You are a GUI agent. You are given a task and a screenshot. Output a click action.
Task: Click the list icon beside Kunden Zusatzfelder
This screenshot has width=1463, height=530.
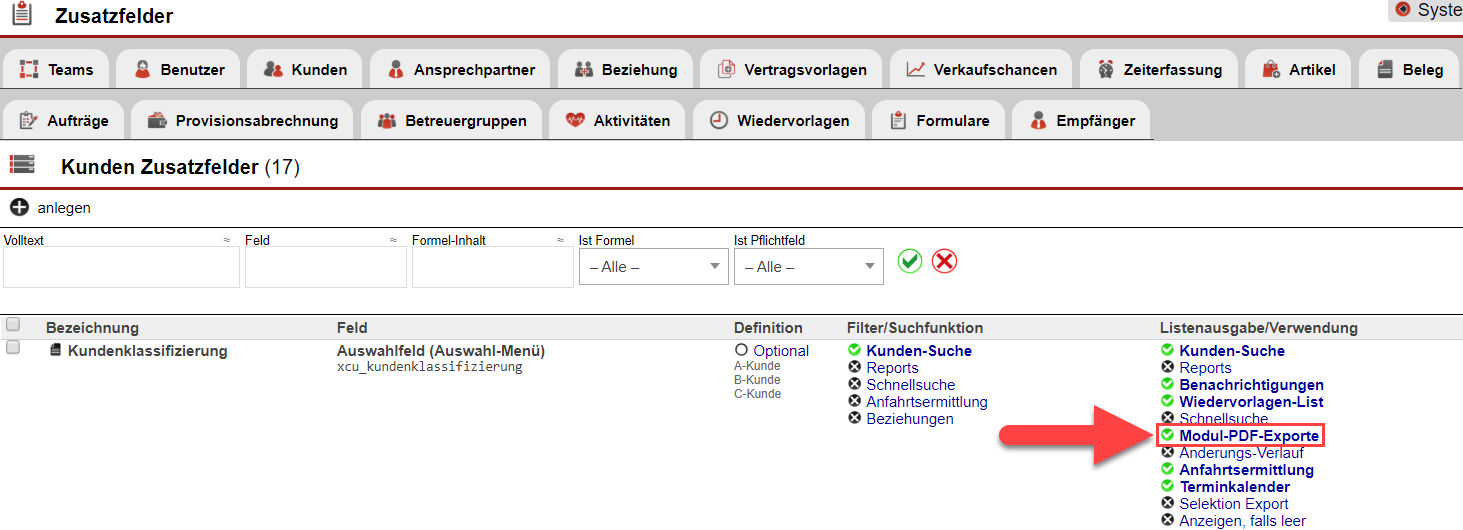pos(22,166)
